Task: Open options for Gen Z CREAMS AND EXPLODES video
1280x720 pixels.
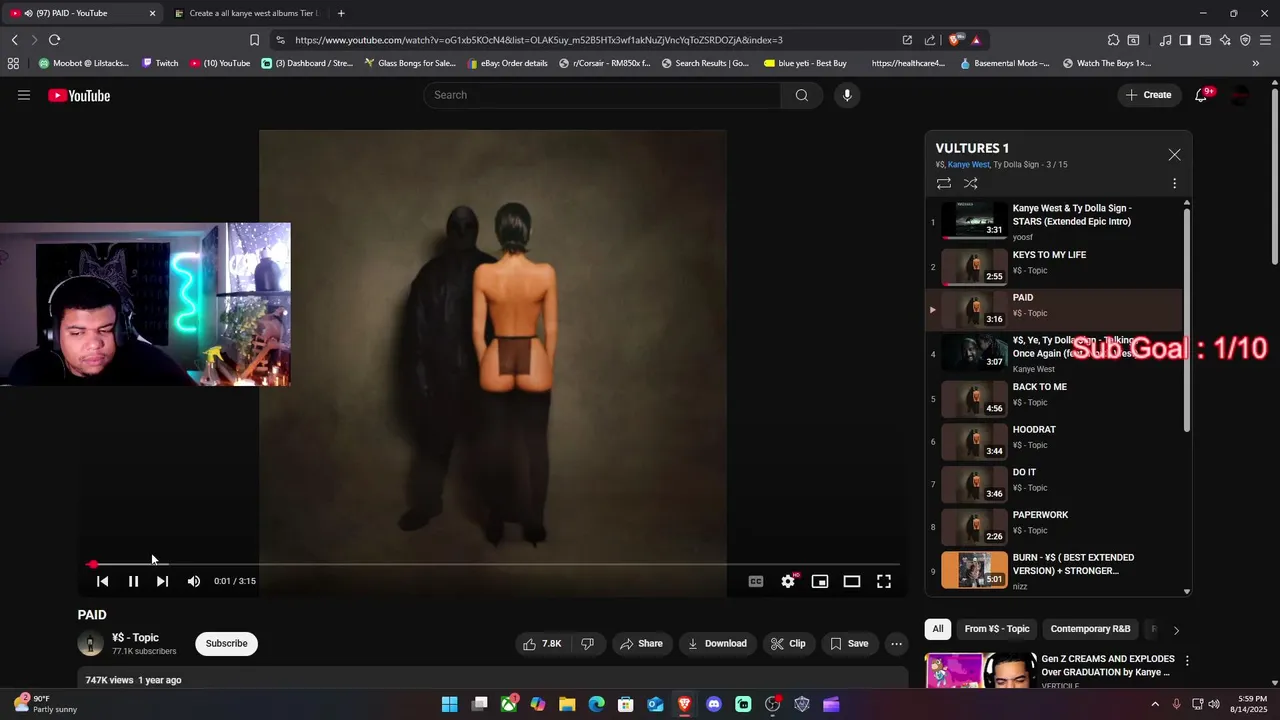Action: [1187, 661]
